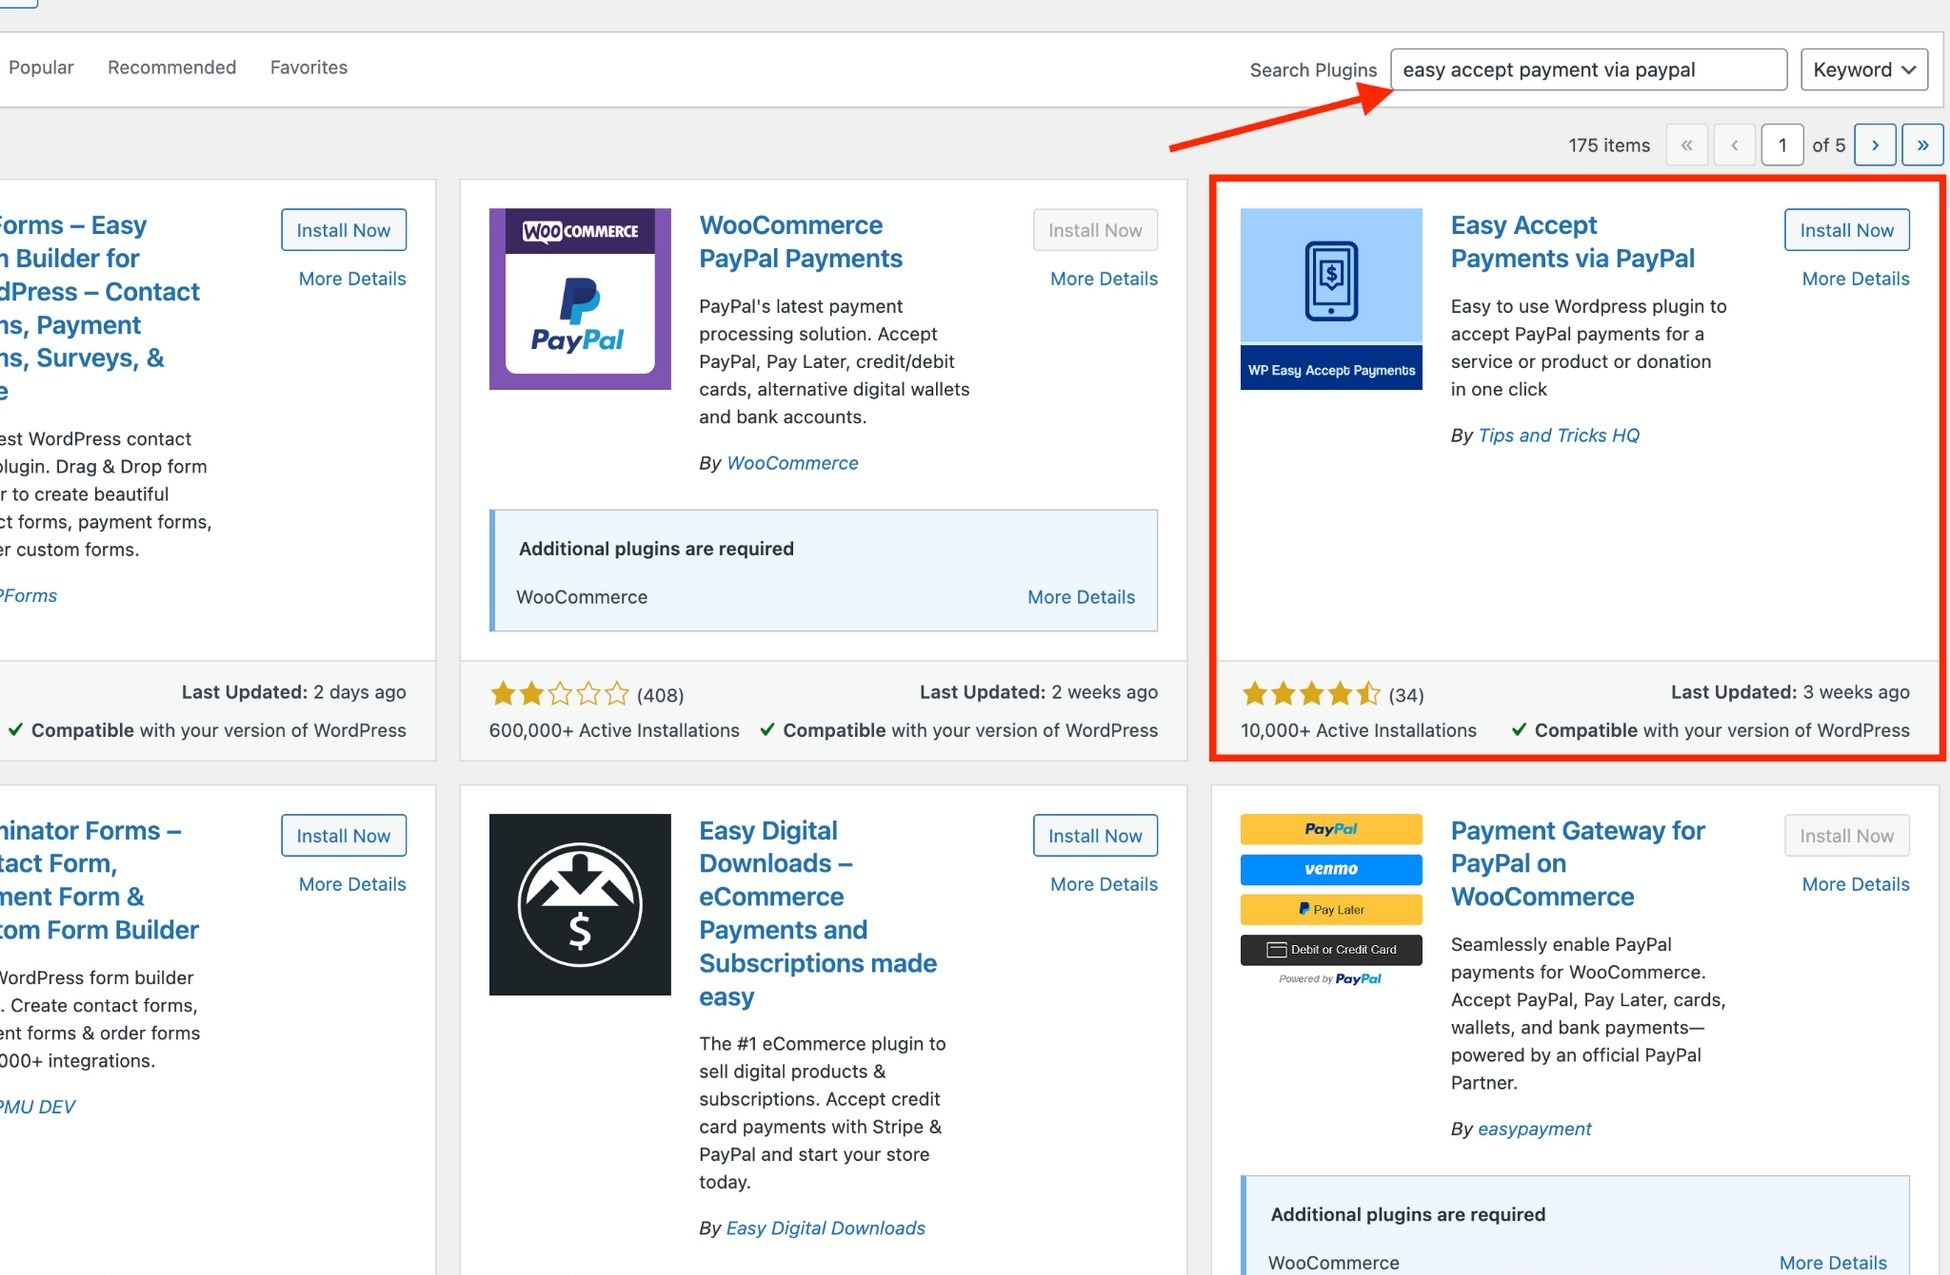Click the '10,000+ Active Installations' text
The height and width of the screenshot is (1275, 1950).
point(1358,731)
